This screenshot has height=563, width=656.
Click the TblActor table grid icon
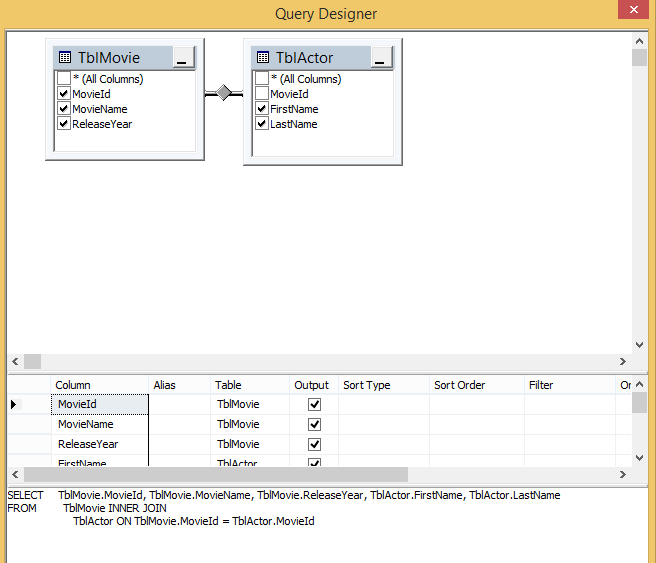[263, 57]
